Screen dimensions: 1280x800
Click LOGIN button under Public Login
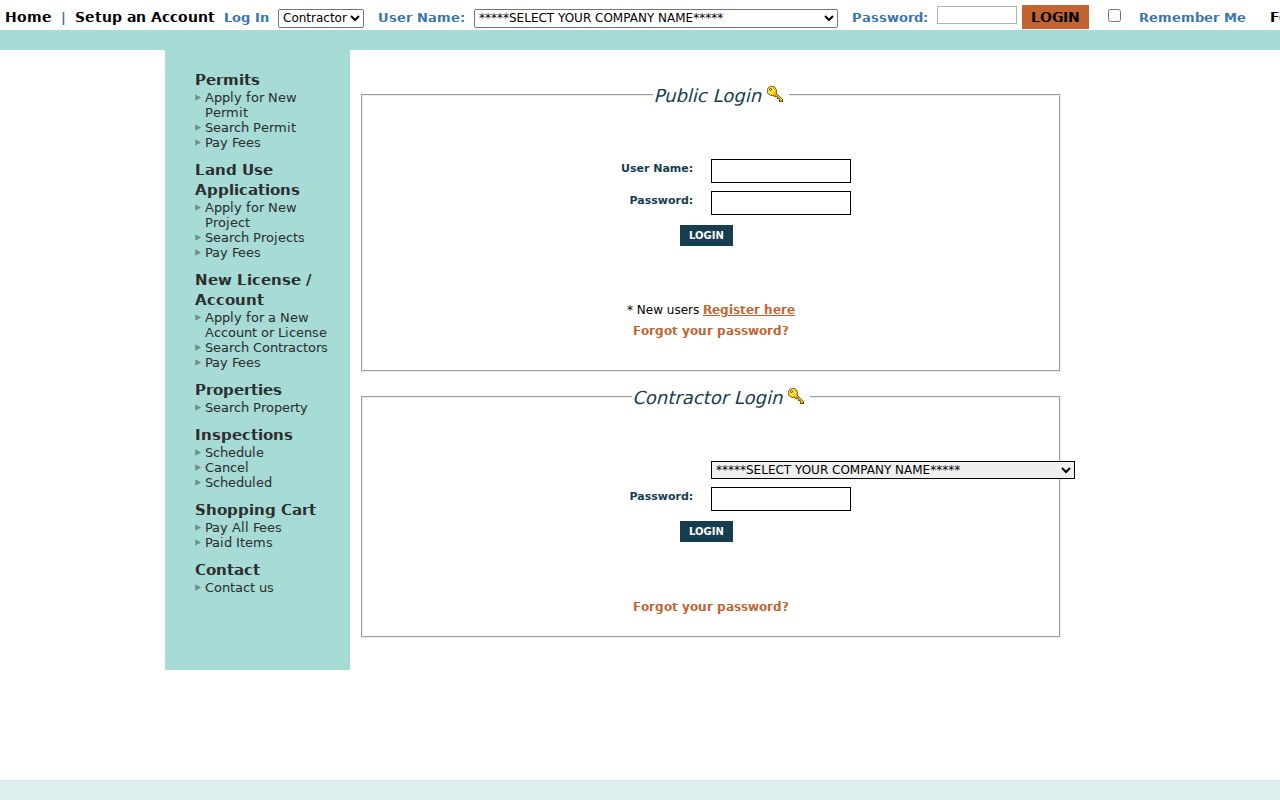tap(706, 235)
